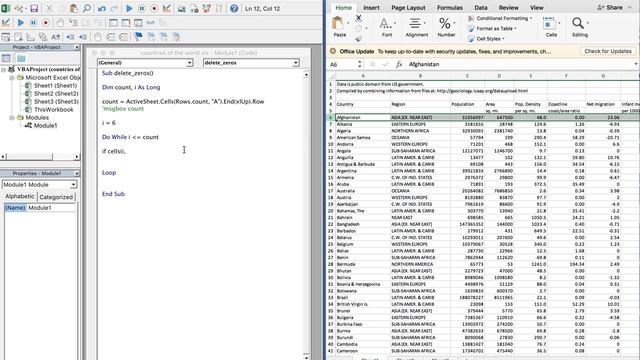Click the Paste clipboard icon in VBA toolbar
This screenshot has height=360, width=640.
73,8
